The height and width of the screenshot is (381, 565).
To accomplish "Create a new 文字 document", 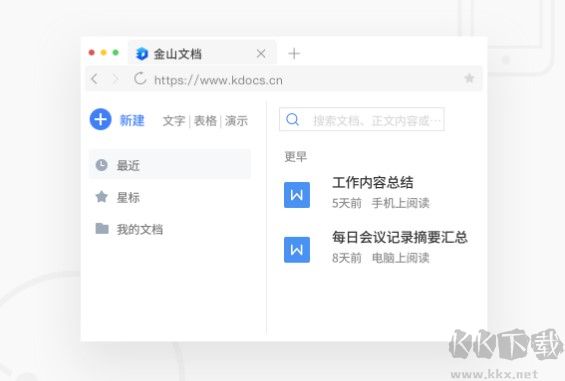I will 174,121.
